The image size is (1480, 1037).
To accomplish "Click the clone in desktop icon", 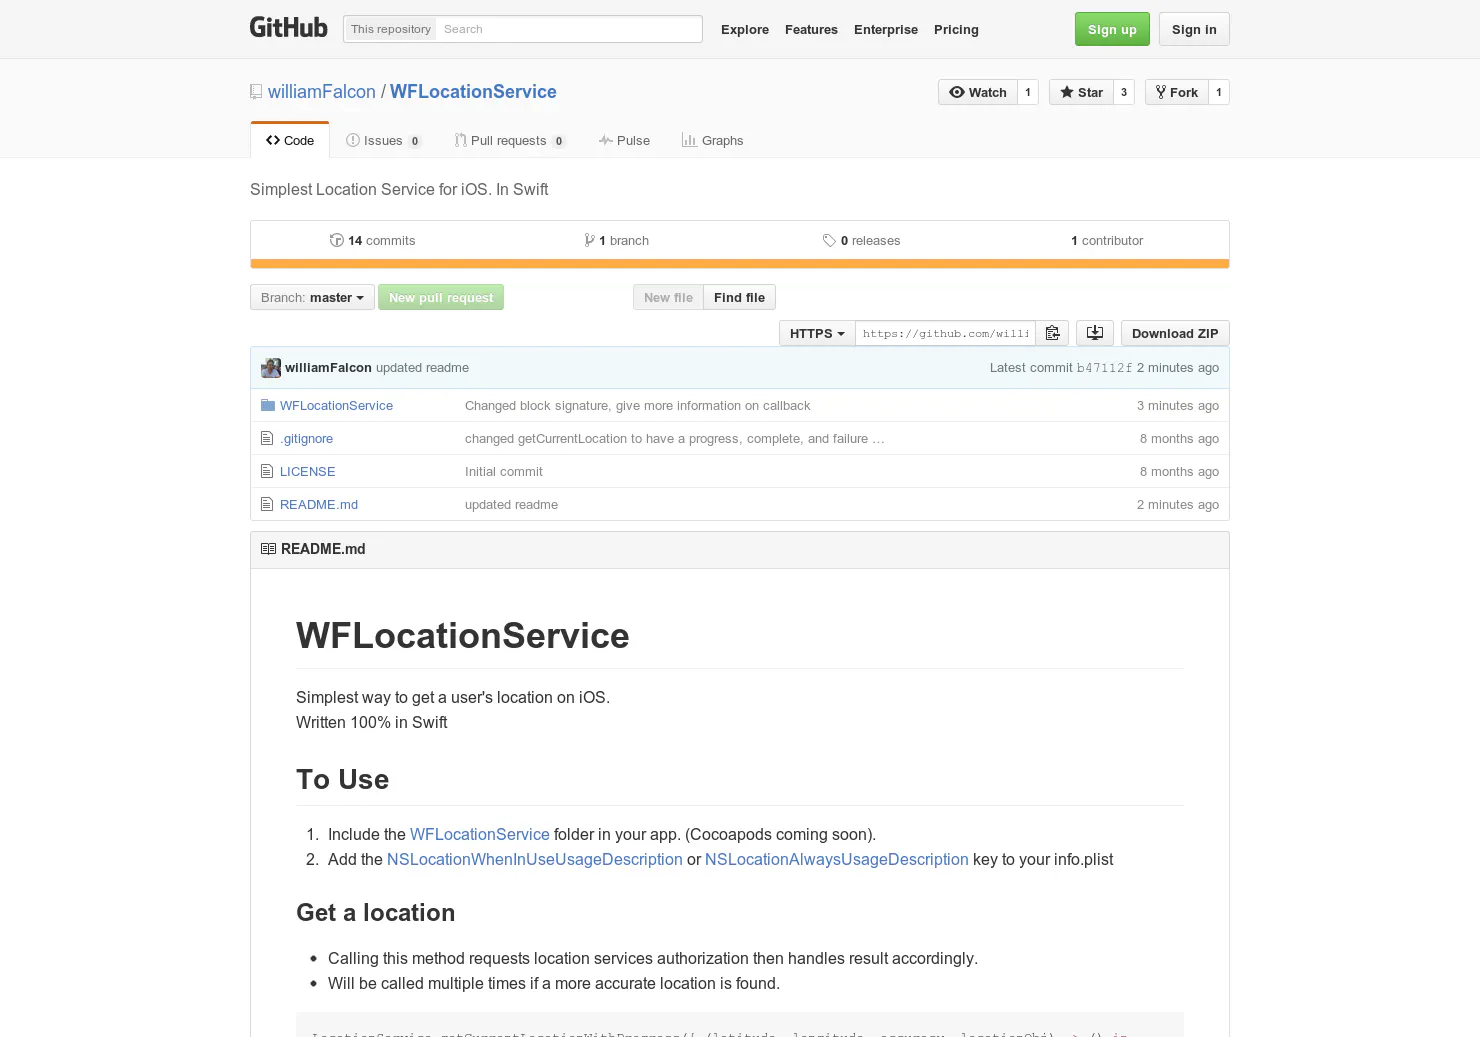I will [x=1095, y=333].
